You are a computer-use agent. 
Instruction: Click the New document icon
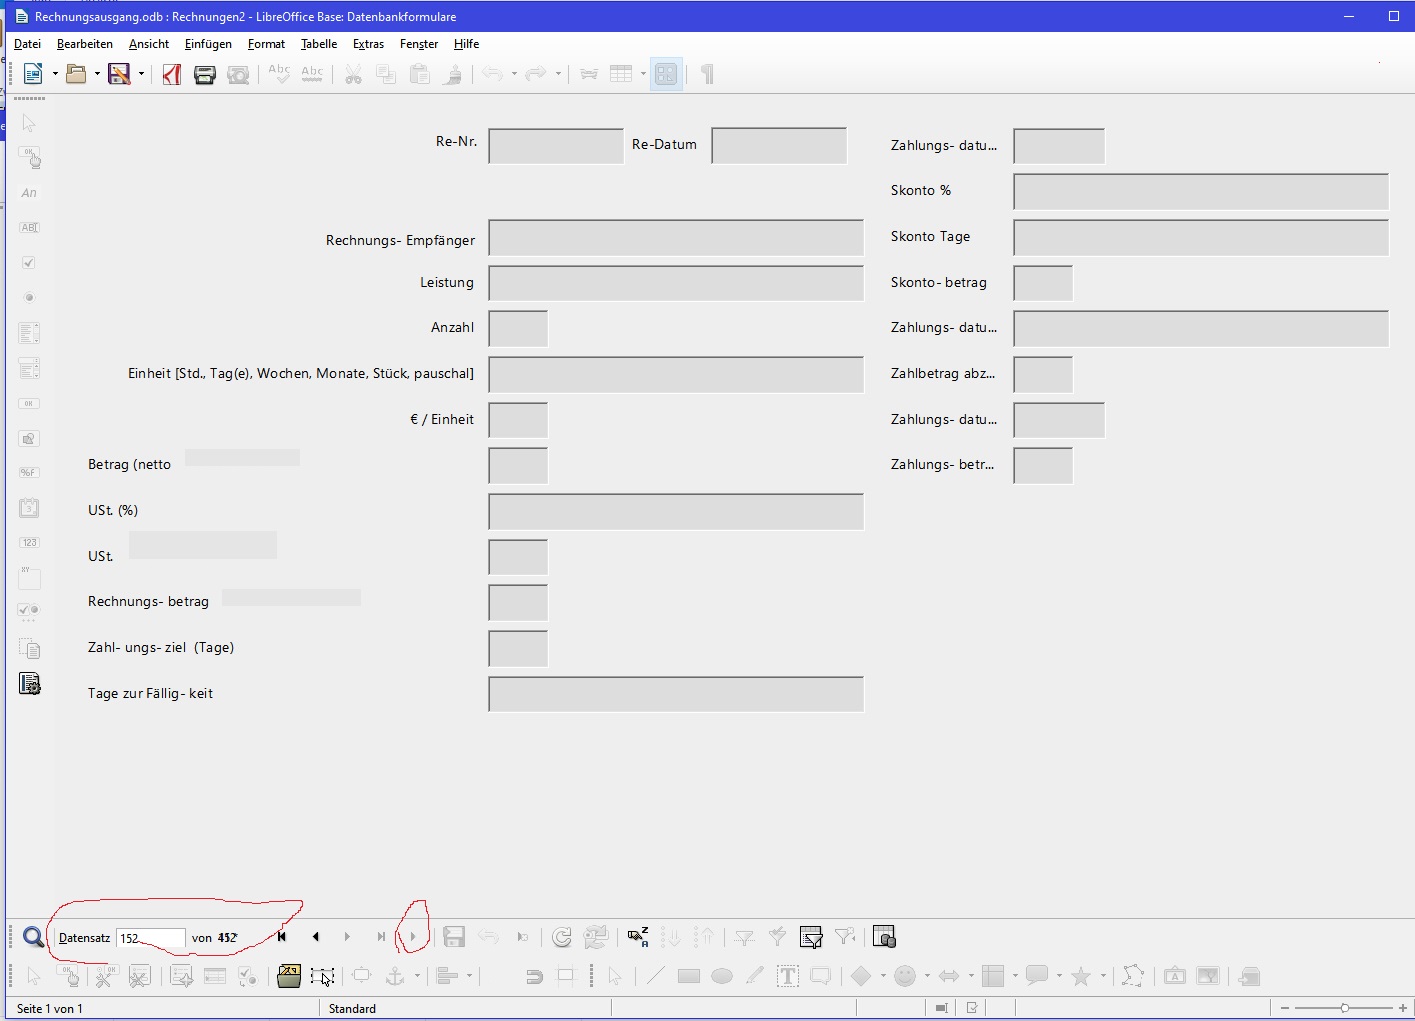point(33,74)
